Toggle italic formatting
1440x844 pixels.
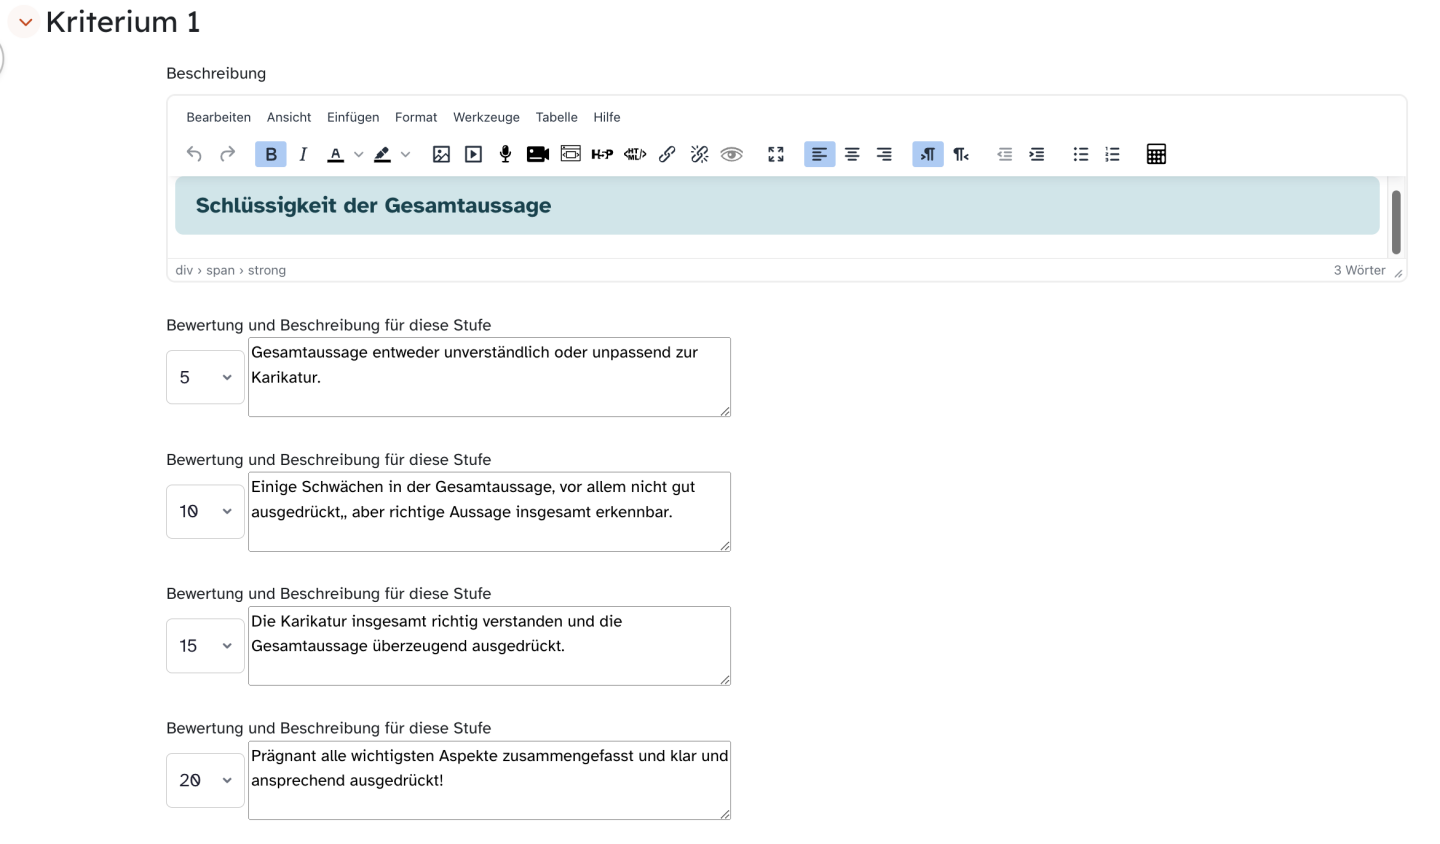click(x=303, y=154)
